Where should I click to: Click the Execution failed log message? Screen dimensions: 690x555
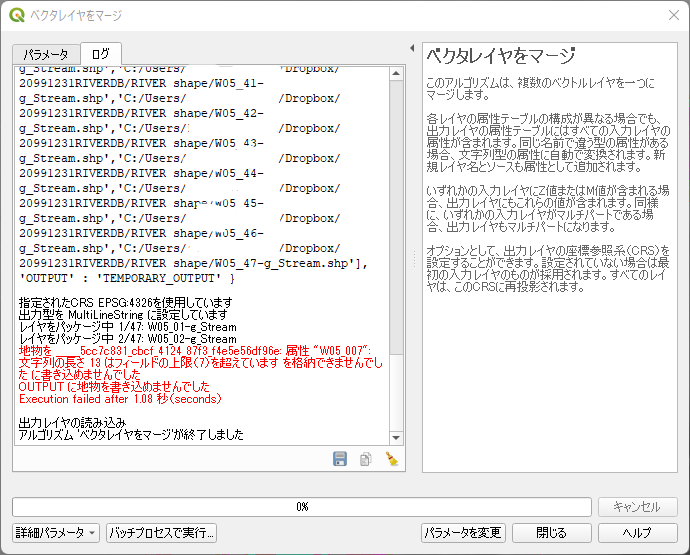pyautogui.click(x=120, y=398)
